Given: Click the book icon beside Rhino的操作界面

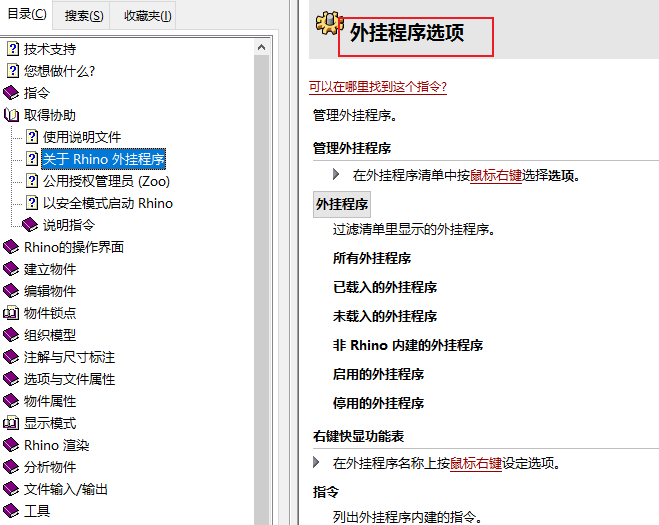Looking at the screenshot, I should click(11, 247).
